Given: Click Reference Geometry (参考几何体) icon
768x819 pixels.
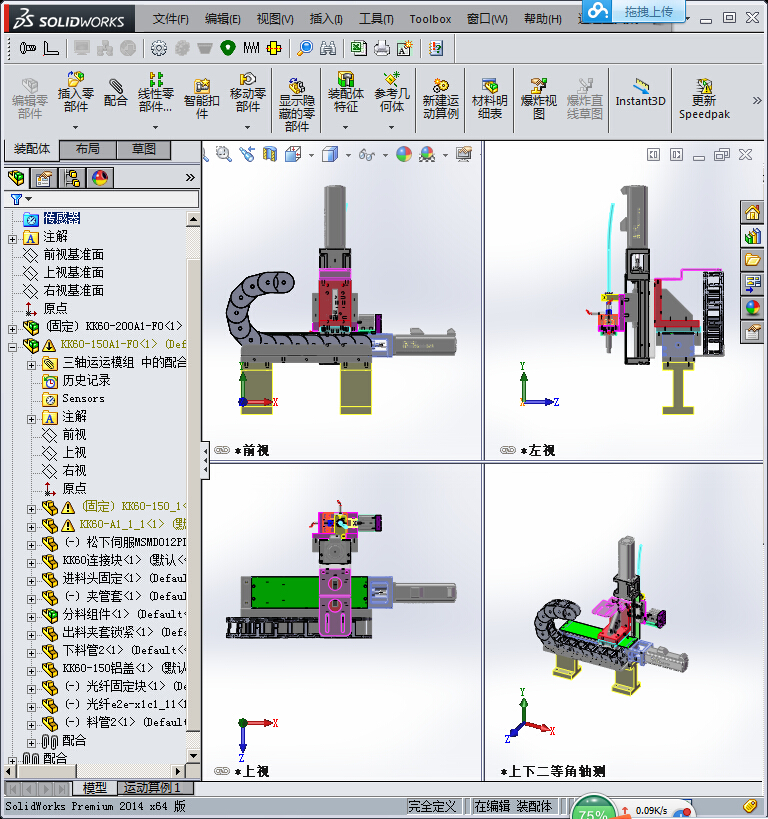Looking at the screenshot, I should pos(392,92).
